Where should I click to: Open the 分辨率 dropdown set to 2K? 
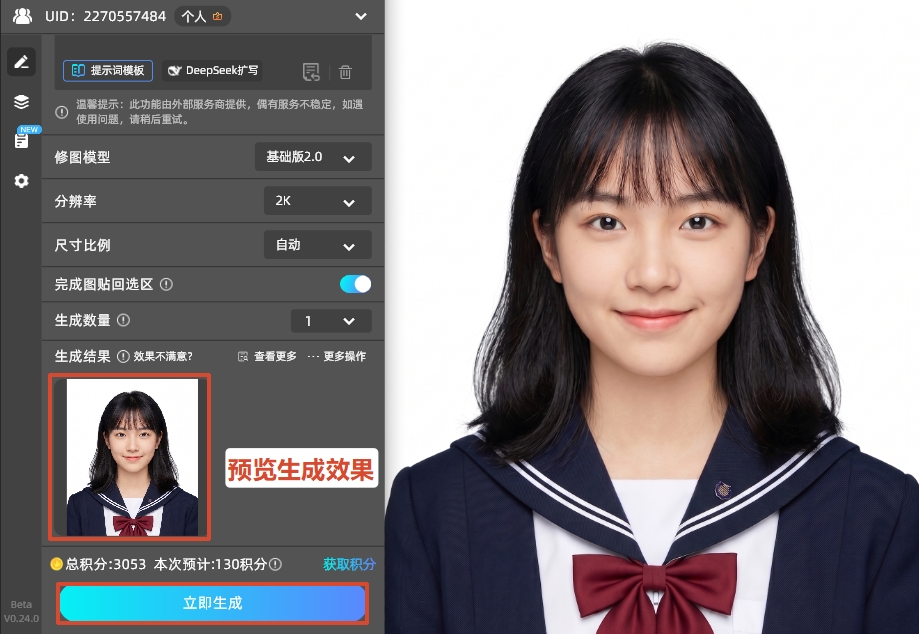tap(317, 200)
